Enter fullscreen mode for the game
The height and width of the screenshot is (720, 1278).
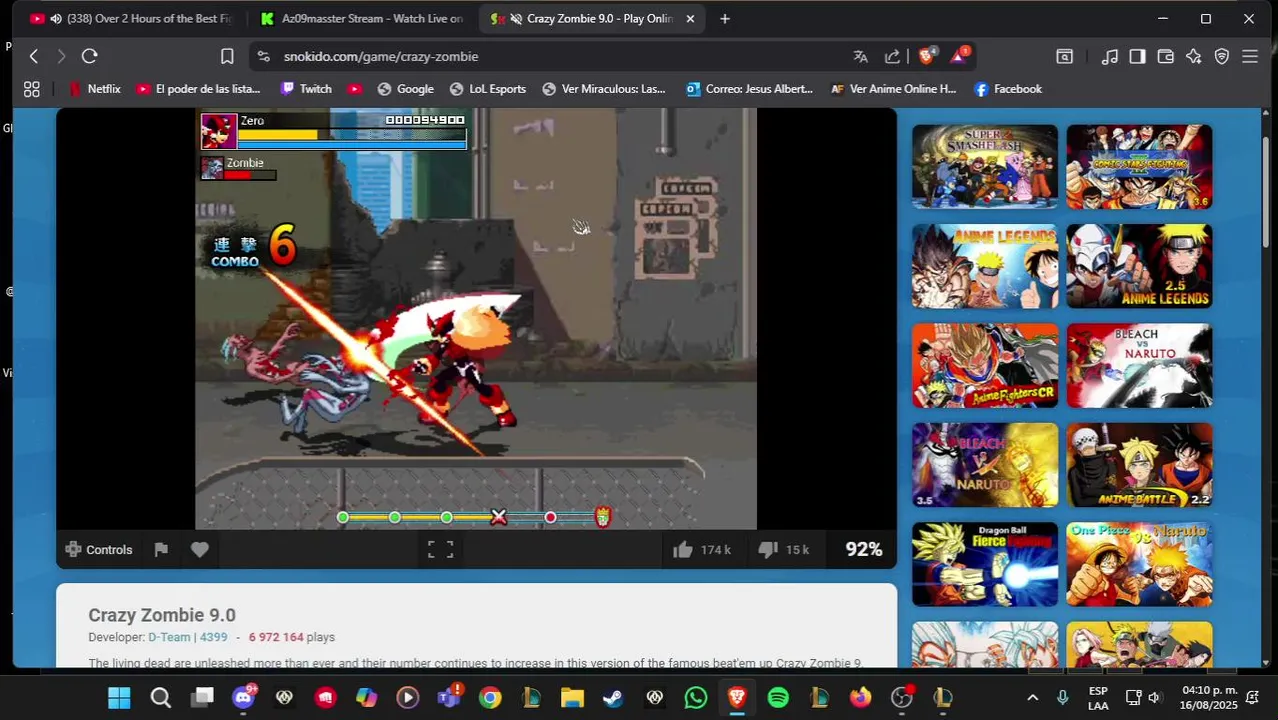point(441,549)
